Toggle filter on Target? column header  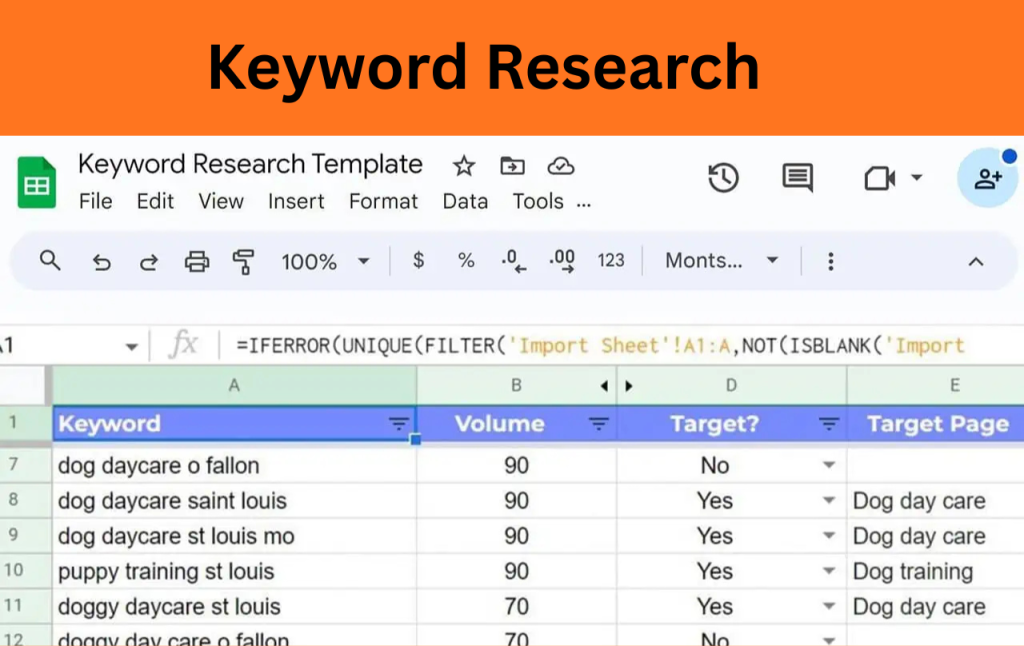click(829, 424)
